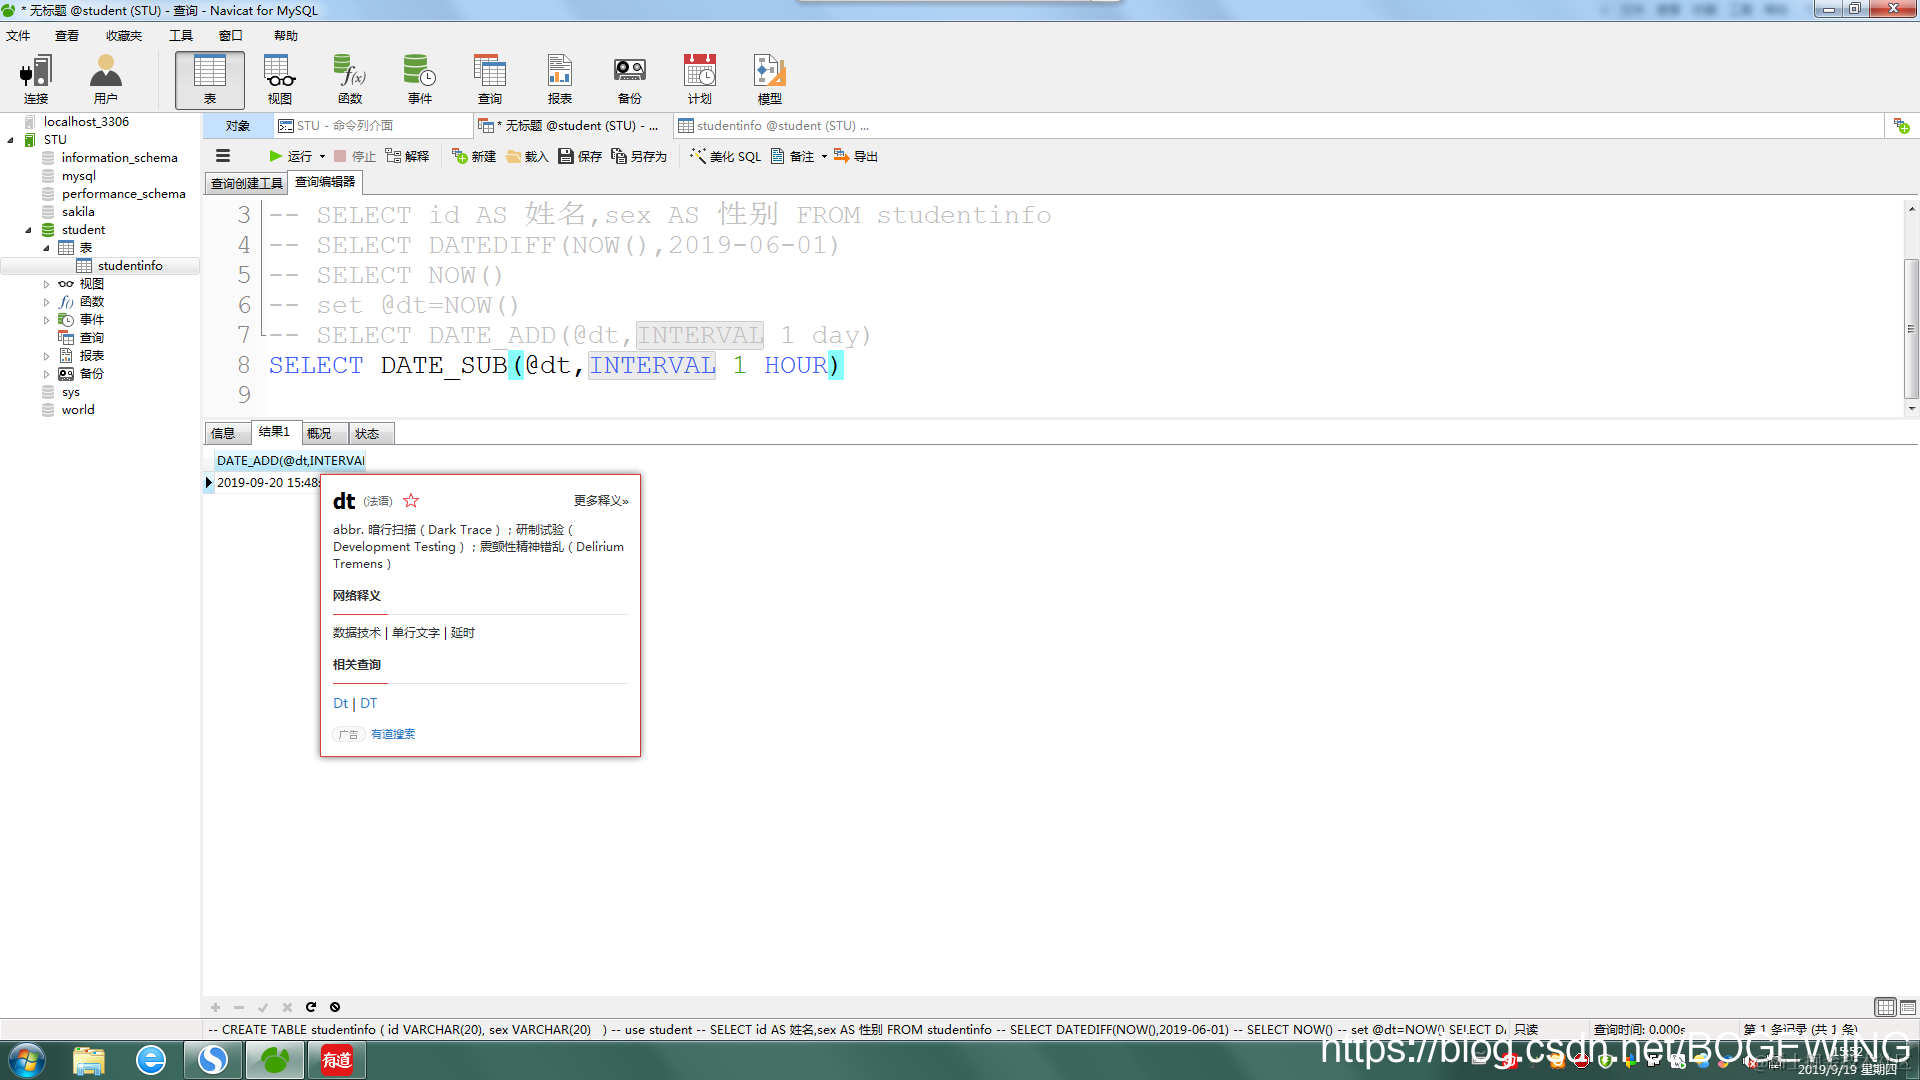Open the 运行 run dropdown arrow
The width and height of the screenshot is (1920, 1080).
pos(322,157)
